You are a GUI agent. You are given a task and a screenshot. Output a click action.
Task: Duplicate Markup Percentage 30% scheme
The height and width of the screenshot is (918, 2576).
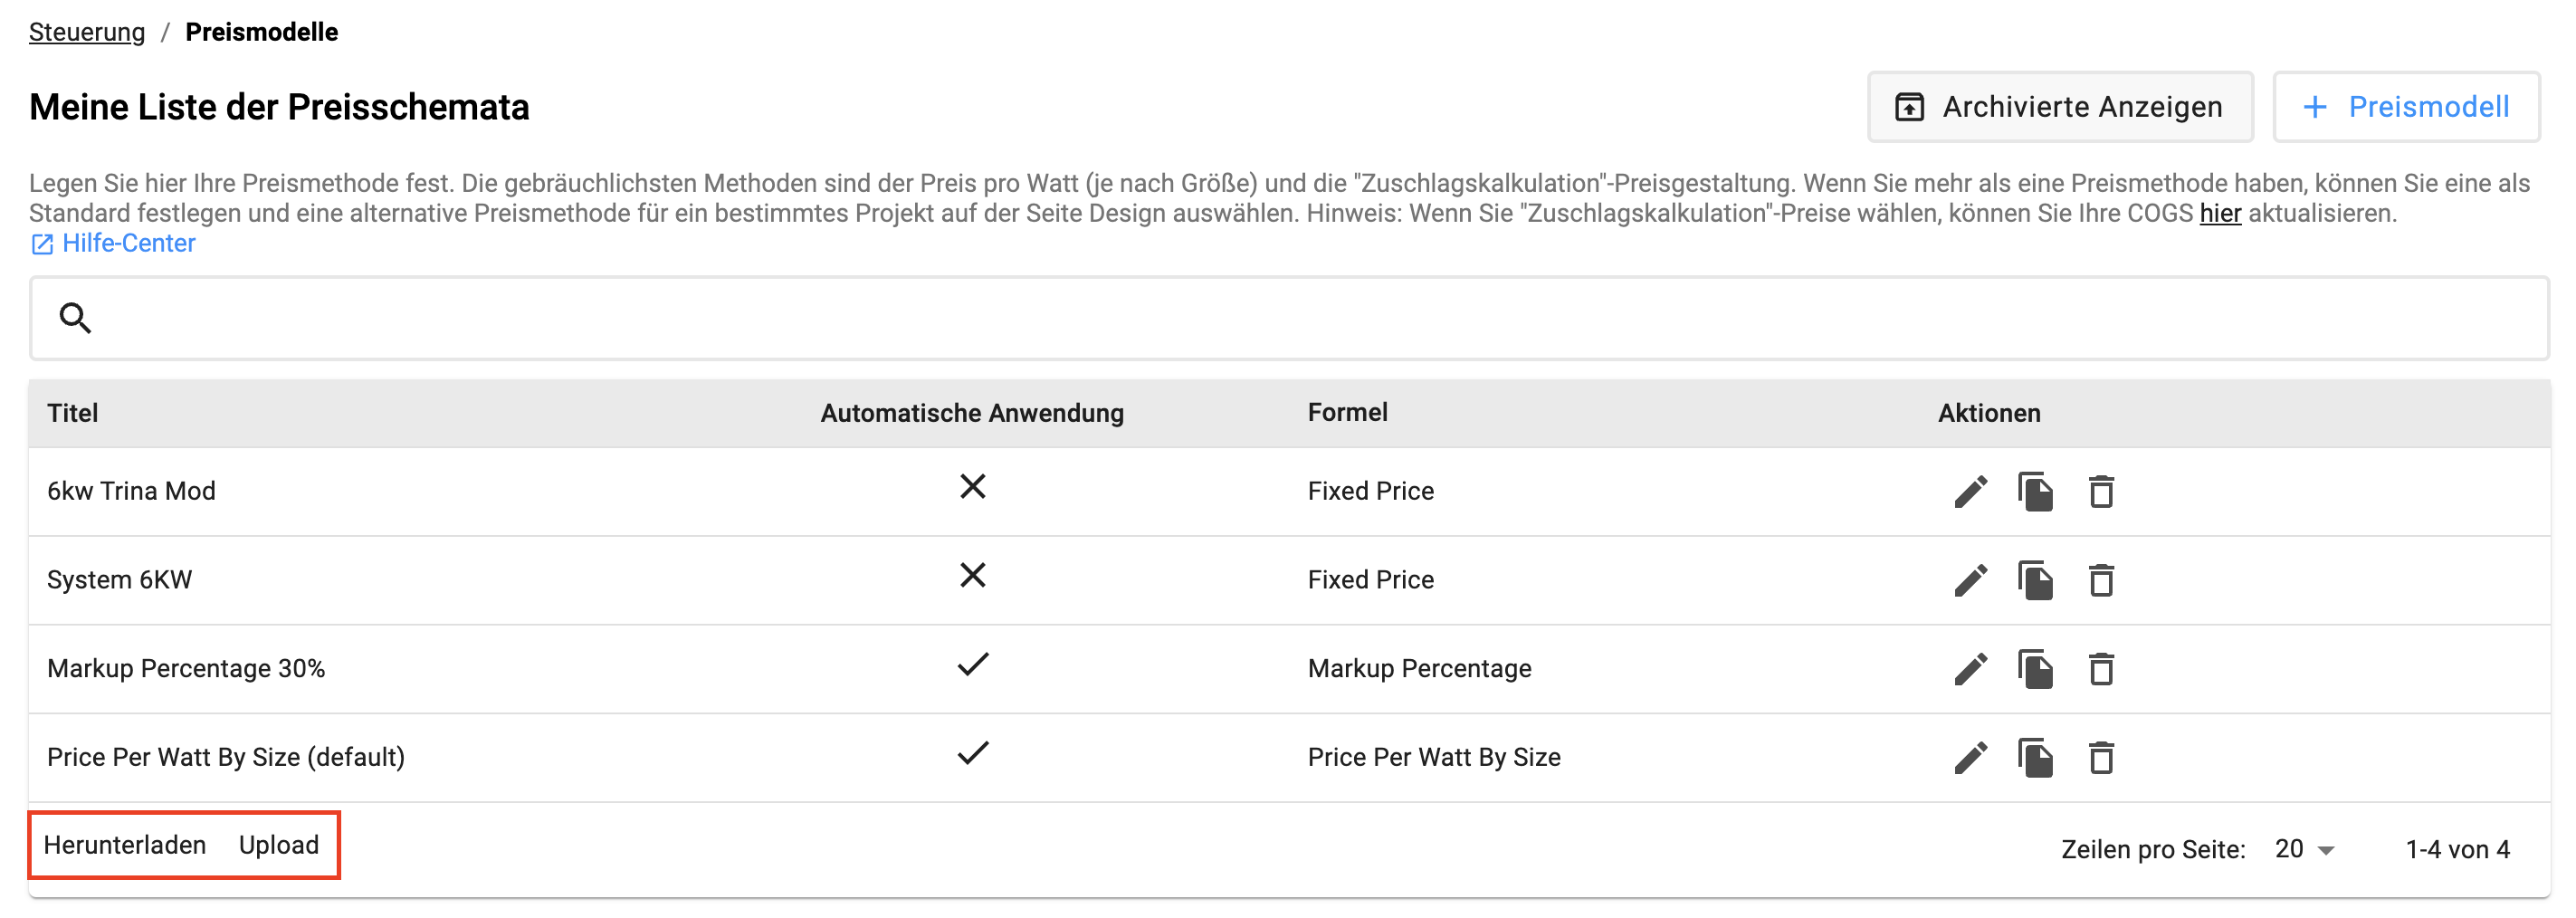coord(2035,669)
